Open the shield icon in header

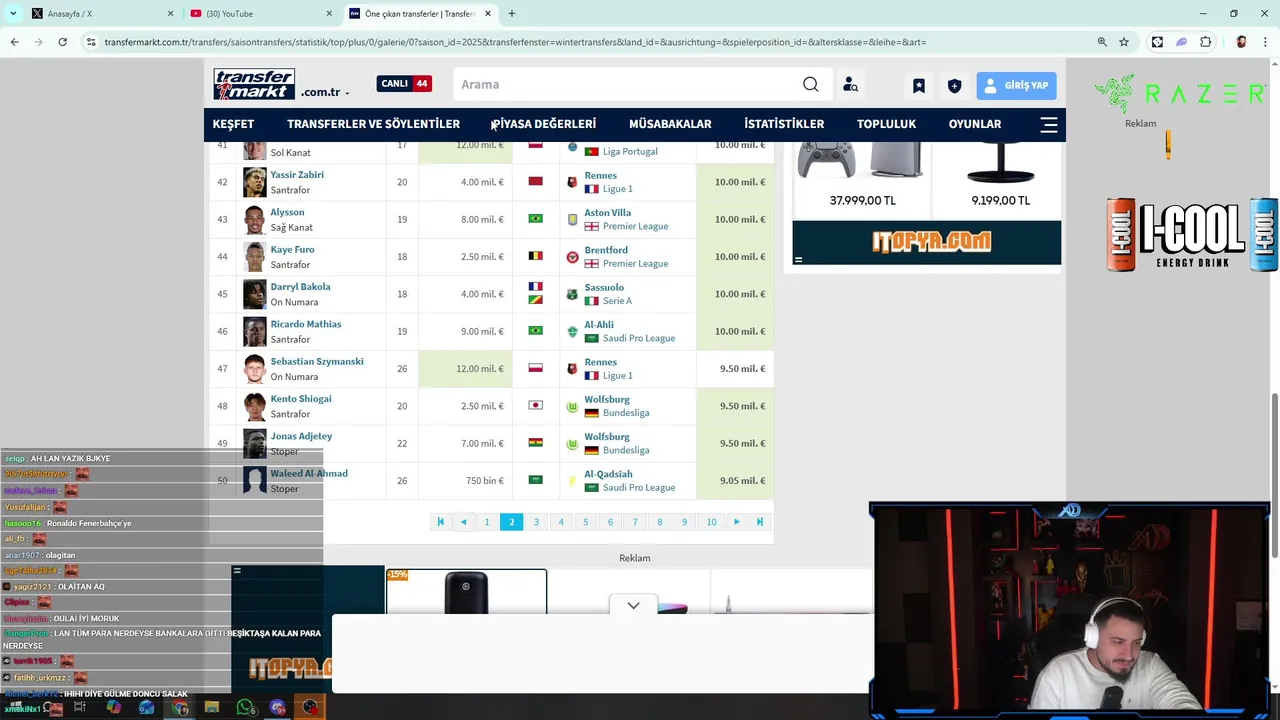point(954,86)
